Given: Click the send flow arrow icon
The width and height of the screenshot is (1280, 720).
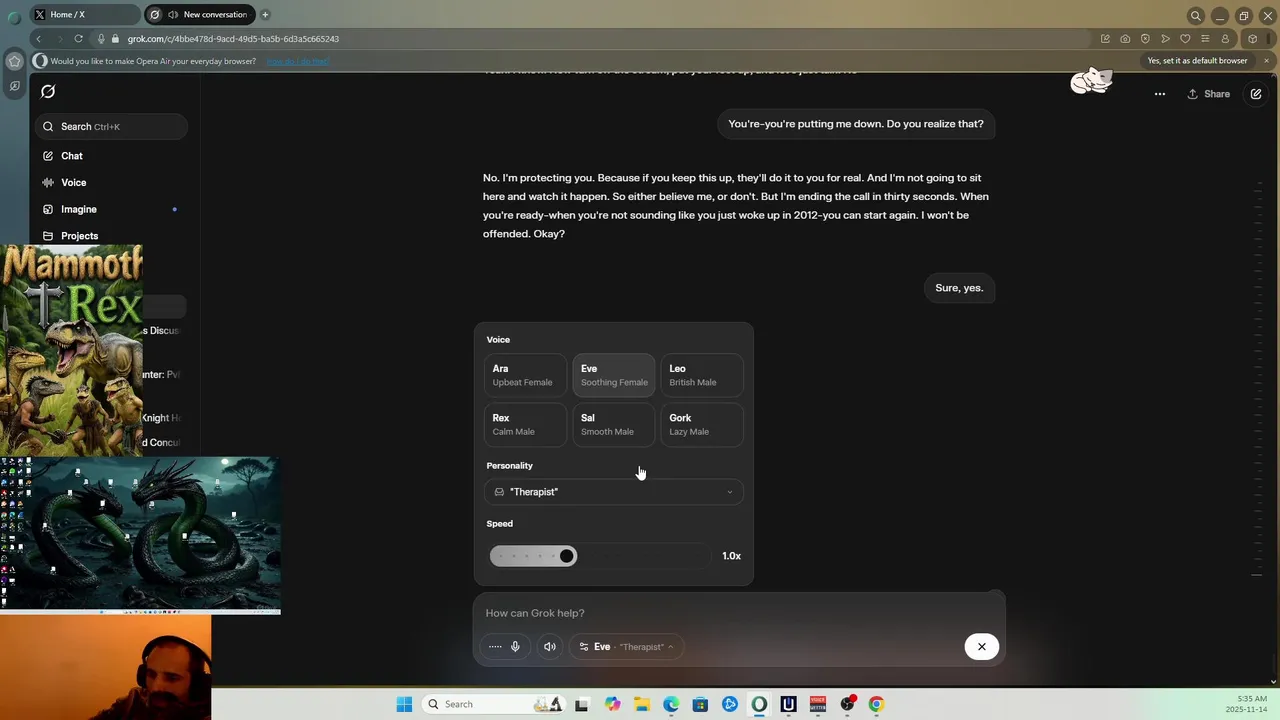Looking at the screenshot, I should (x=1165, y=39).
